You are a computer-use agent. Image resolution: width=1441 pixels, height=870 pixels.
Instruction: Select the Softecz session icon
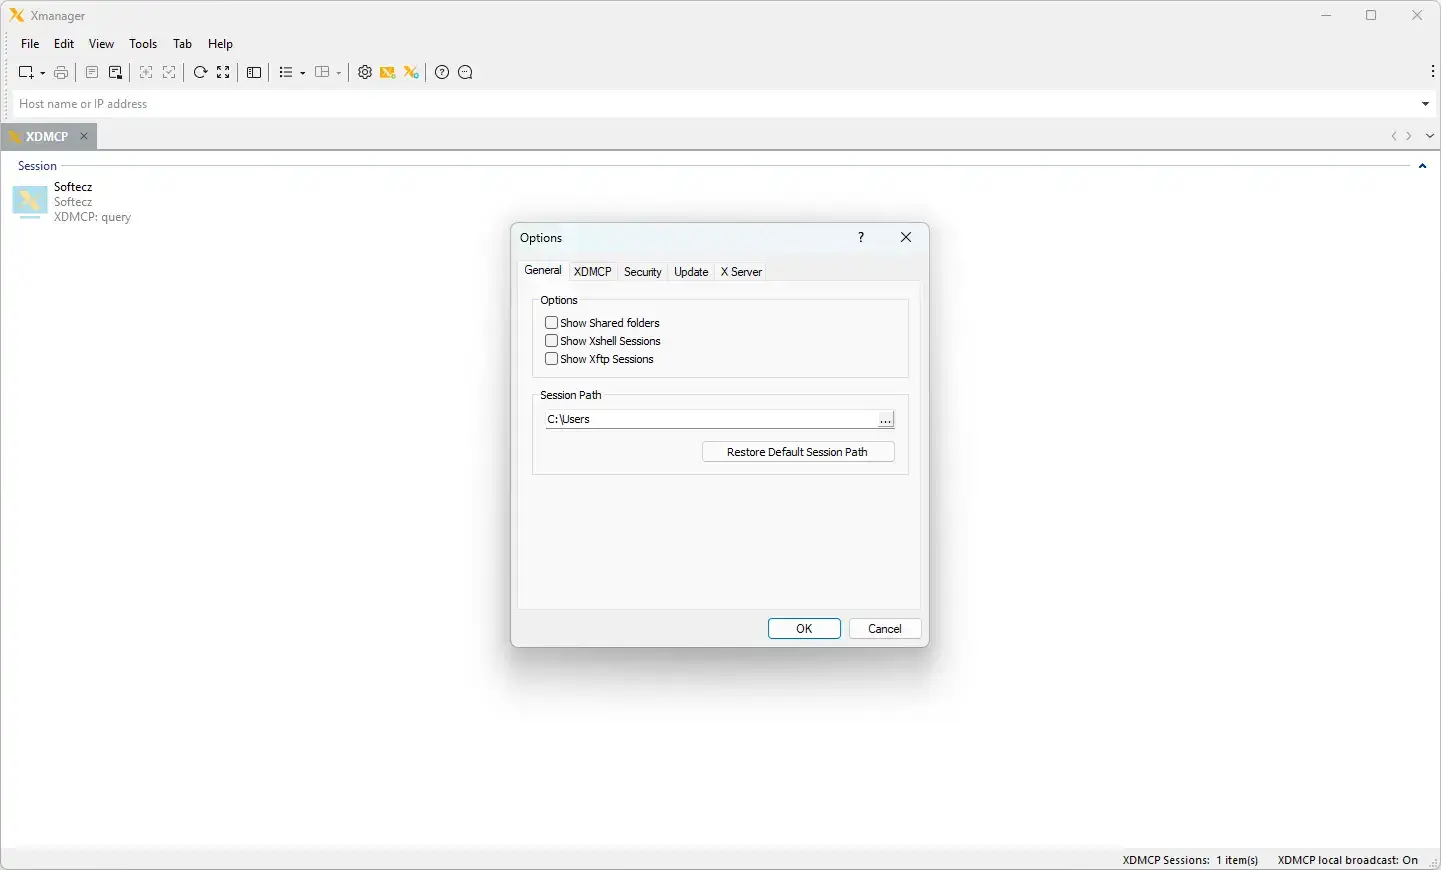(30, 202)
